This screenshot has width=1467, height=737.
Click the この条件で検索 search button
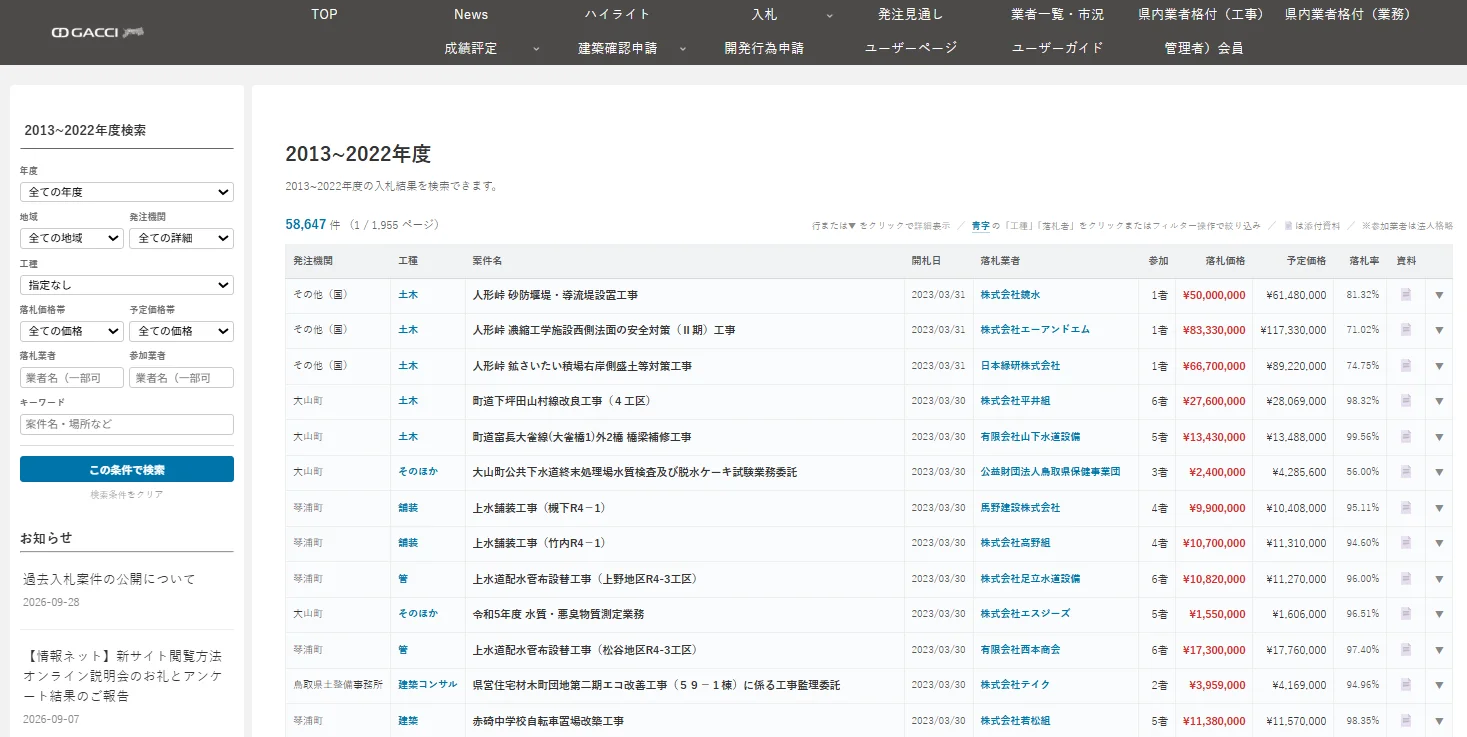[x=127, y=469]
